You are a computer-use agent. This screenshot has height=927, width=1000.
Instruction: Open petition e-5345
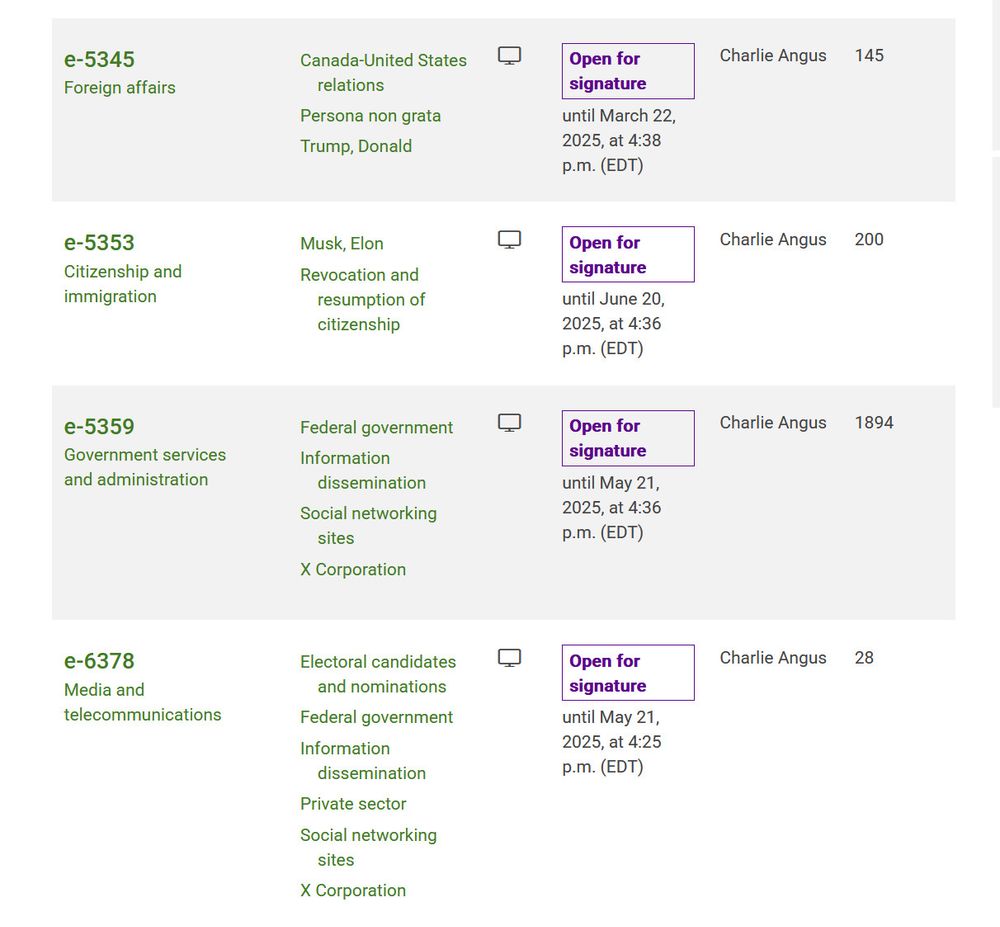[x=99, y=59]
